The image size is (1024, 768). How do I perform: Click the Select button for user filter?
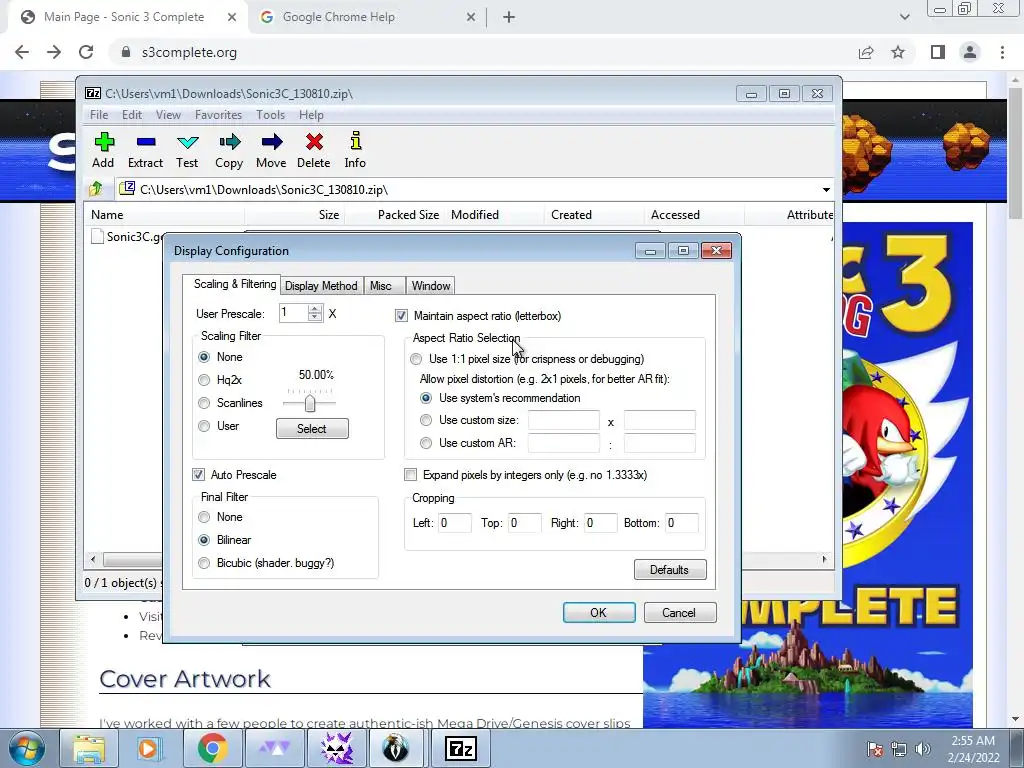312,428
